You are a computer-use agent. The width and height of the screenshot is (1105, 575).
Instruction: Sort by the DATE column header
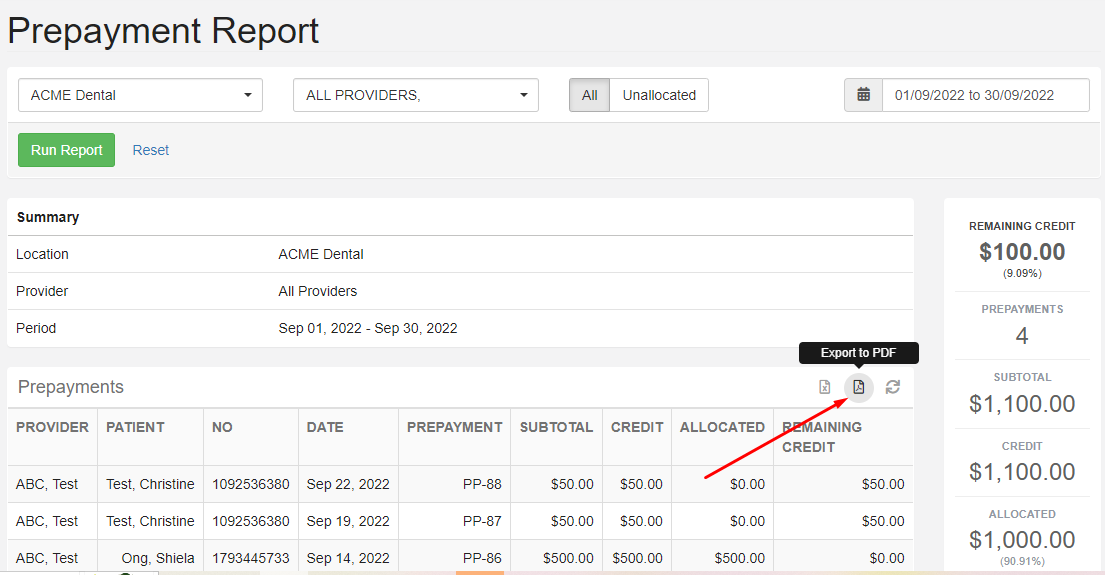tap(325, 427)
